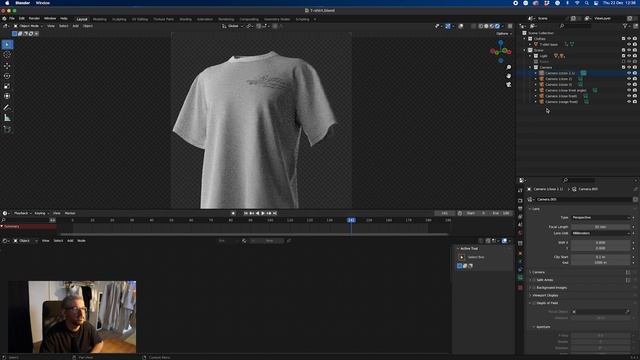This screenshot has height=360, width=640.
Task: Toggle visibility of Clothes collection
Action: click(x=629, y=39)
